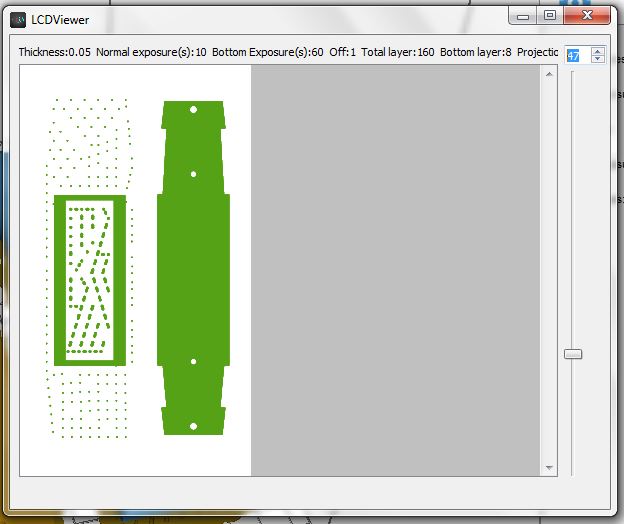
Task: Click the layer number field showing 47
Action: tap(573, 56)
